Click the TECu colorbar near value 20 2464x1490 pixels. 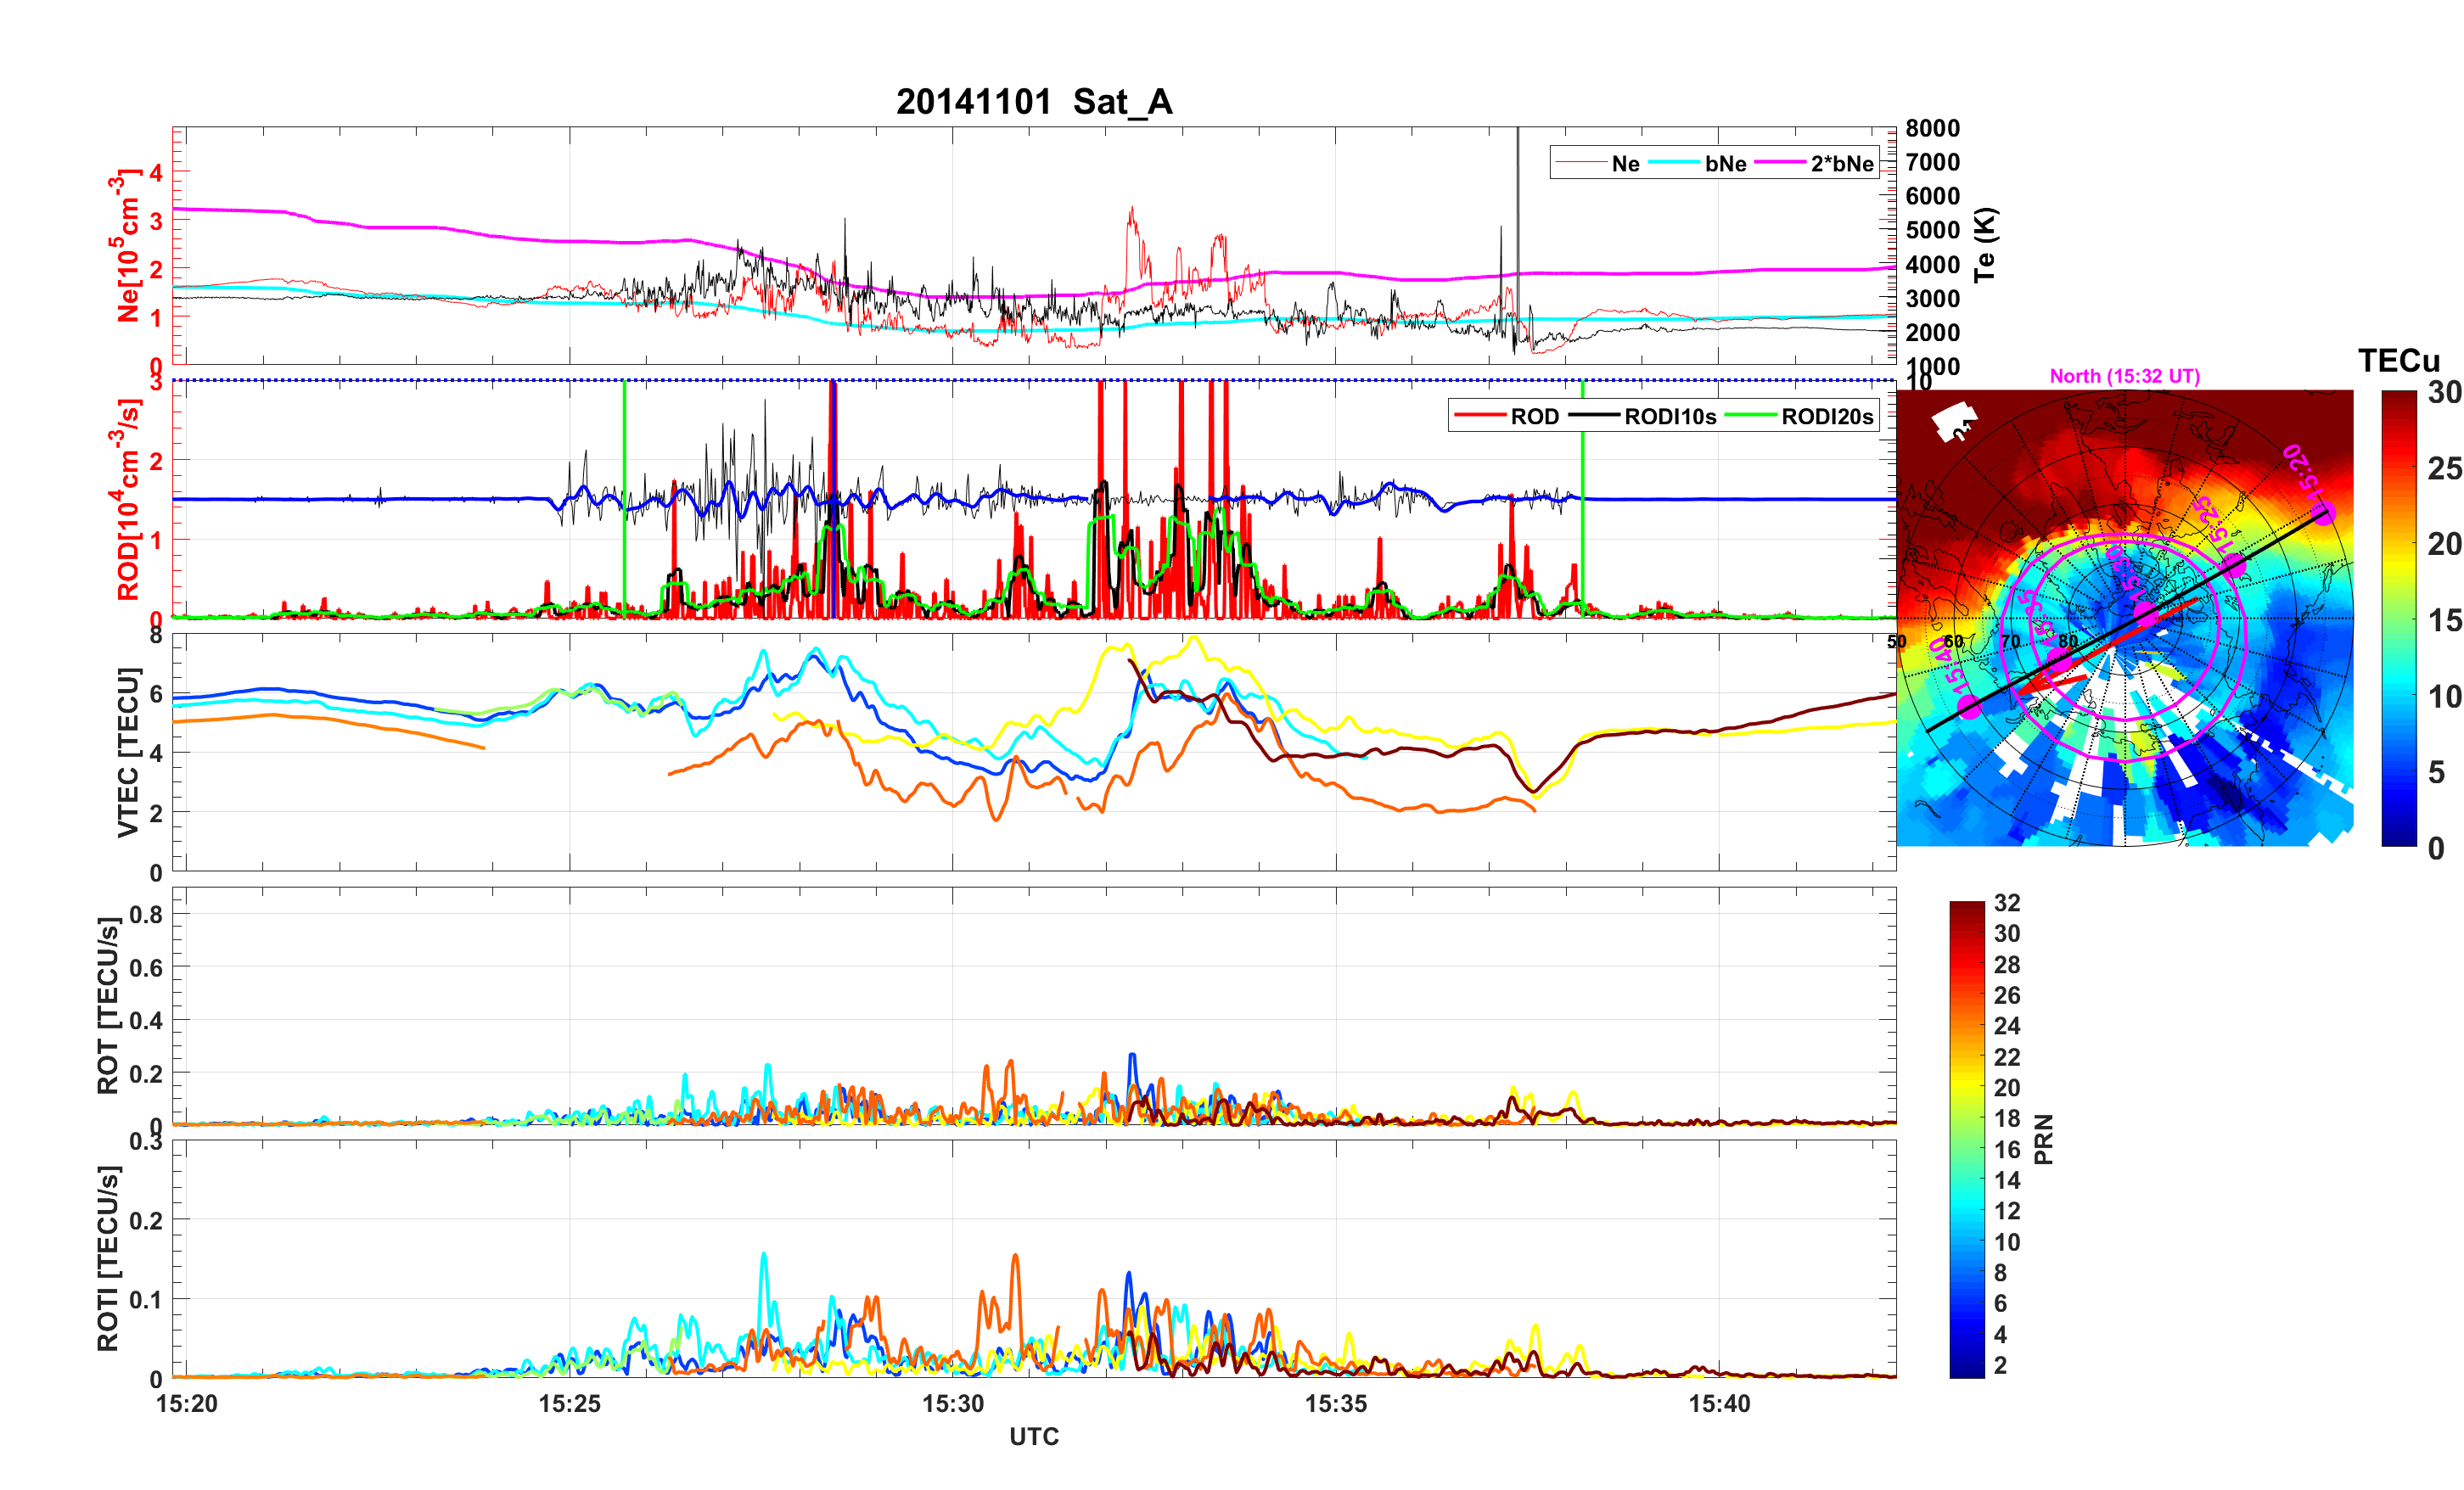point(2398,544)
